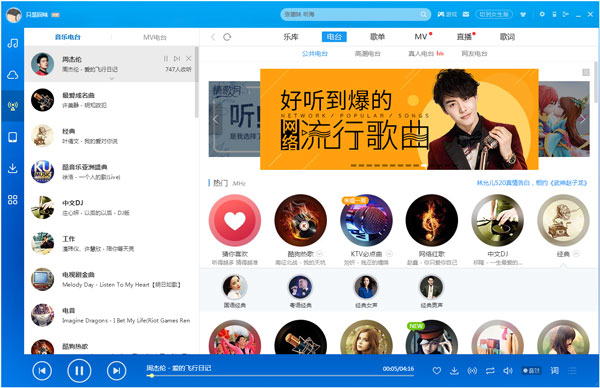Toggle the sound effect 音效 button

point(532,370)
